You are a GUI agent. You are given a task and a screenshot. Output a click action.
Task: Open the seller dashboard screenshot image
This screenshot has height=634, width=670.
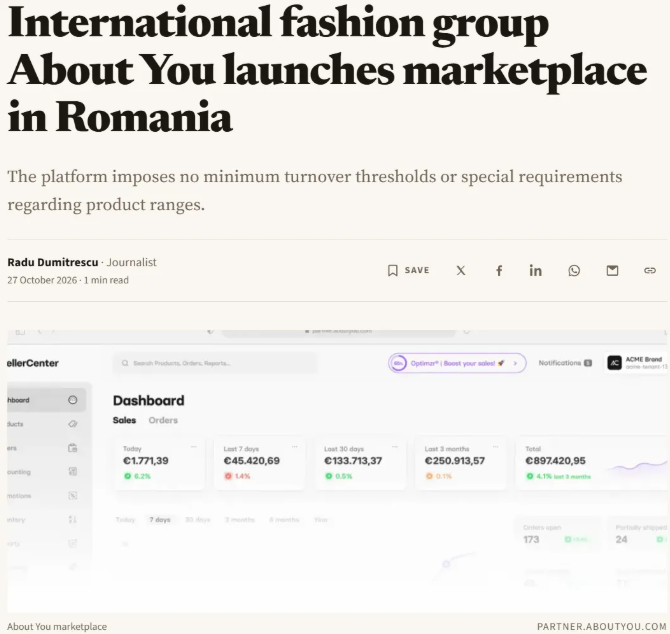click(337, 472)
